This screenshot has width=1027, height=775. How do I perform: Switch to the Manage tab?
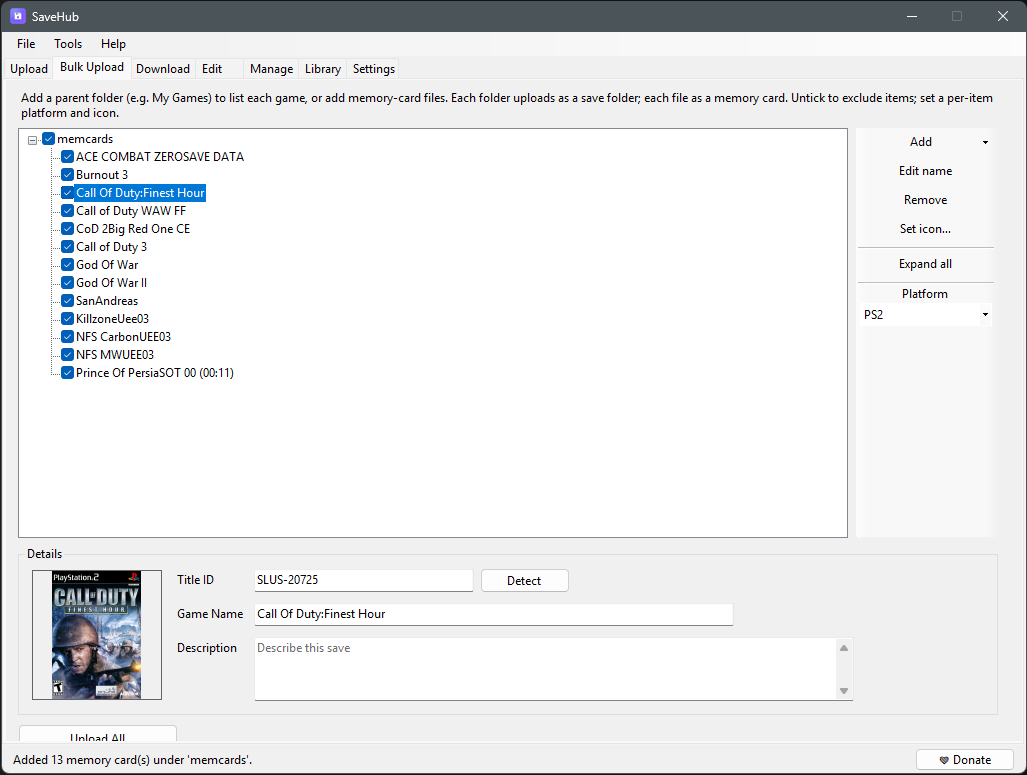272,69
